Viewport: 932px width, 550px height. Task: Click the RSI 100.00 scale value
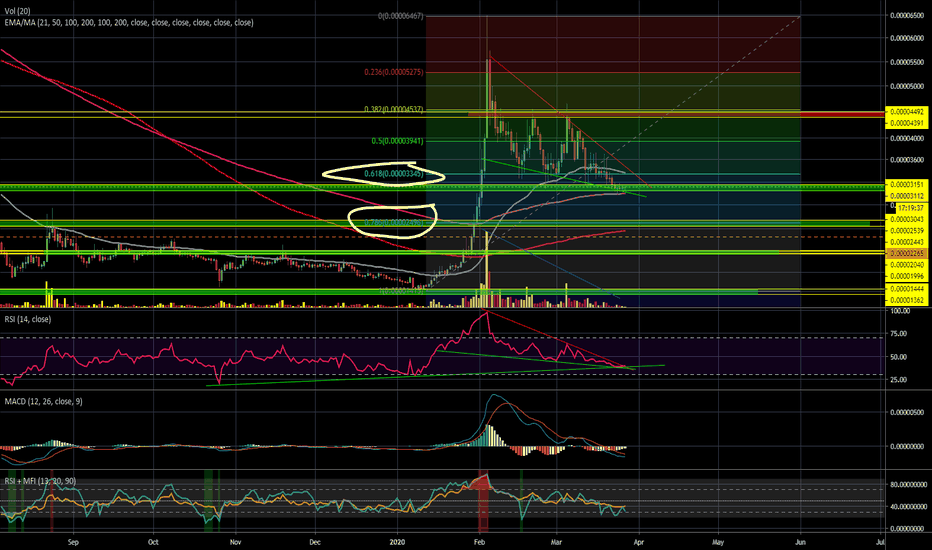pyautogui.click(x=899, y=311)
